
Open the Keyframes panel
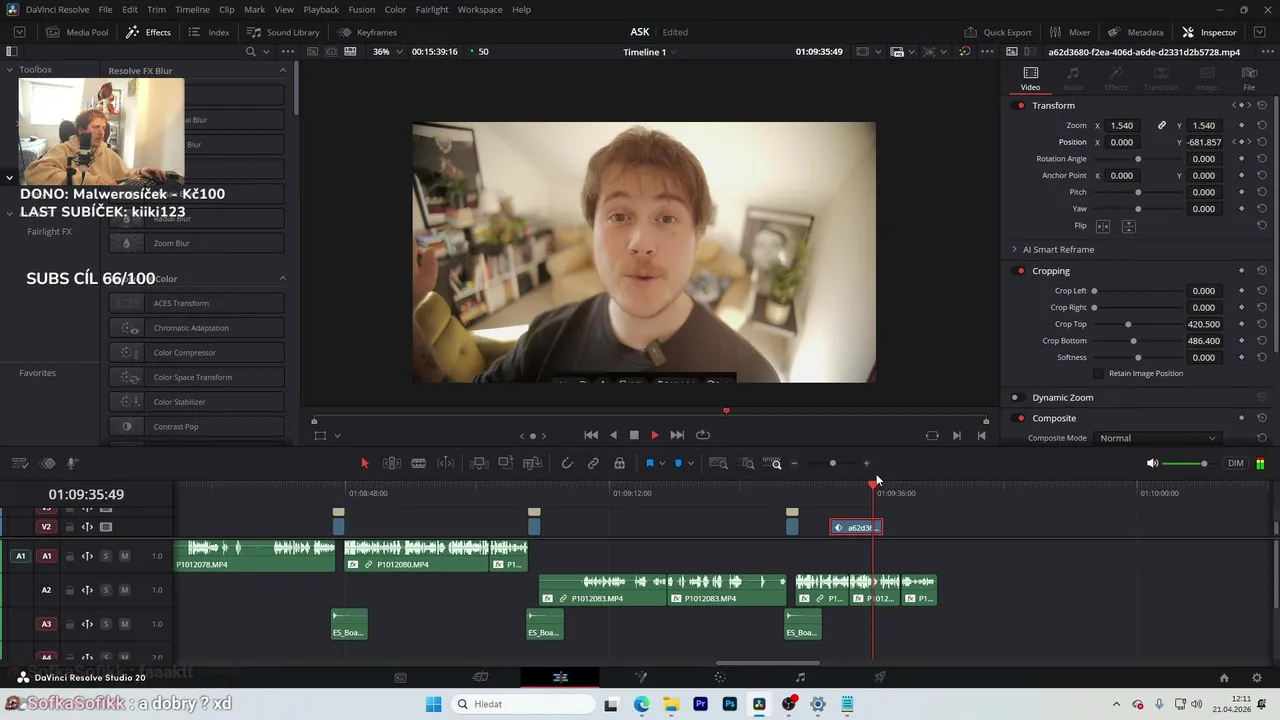pos(367,32)
